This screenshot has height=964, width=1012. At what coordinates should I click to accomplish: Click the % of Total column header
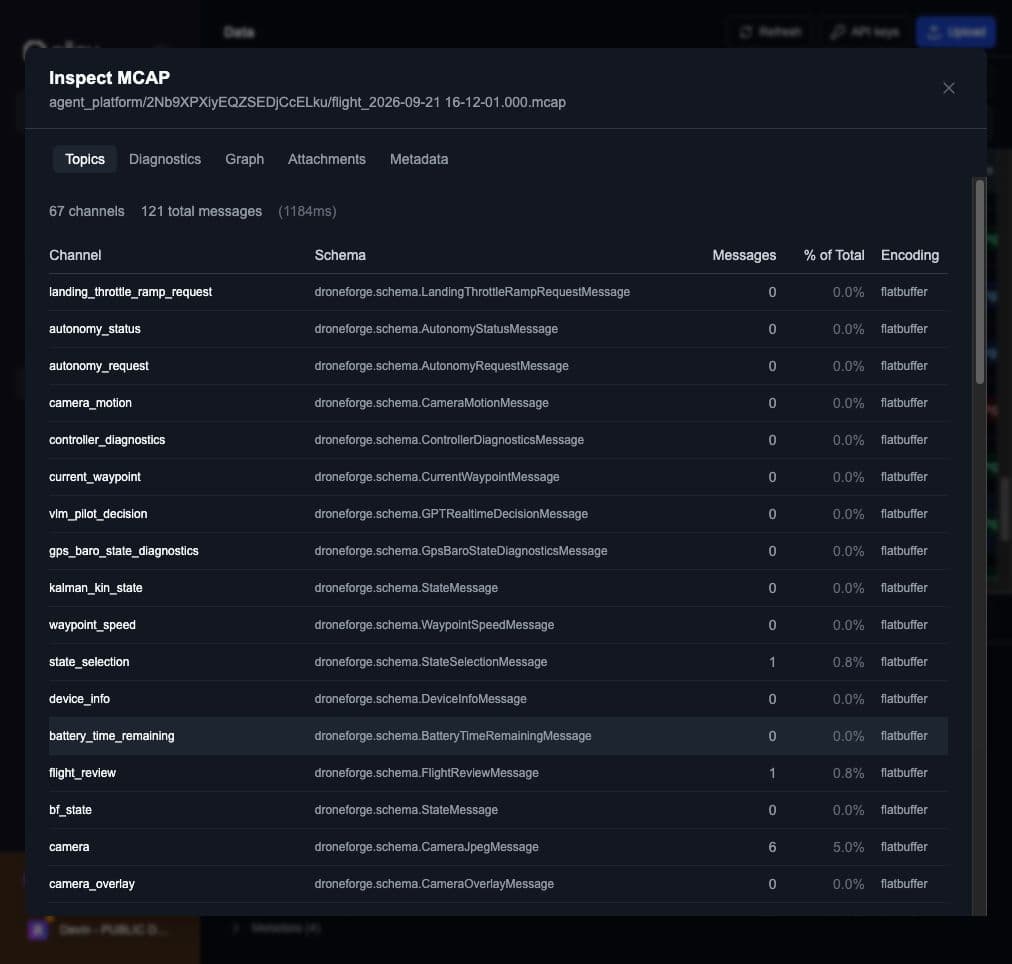(x=834, y=255)
